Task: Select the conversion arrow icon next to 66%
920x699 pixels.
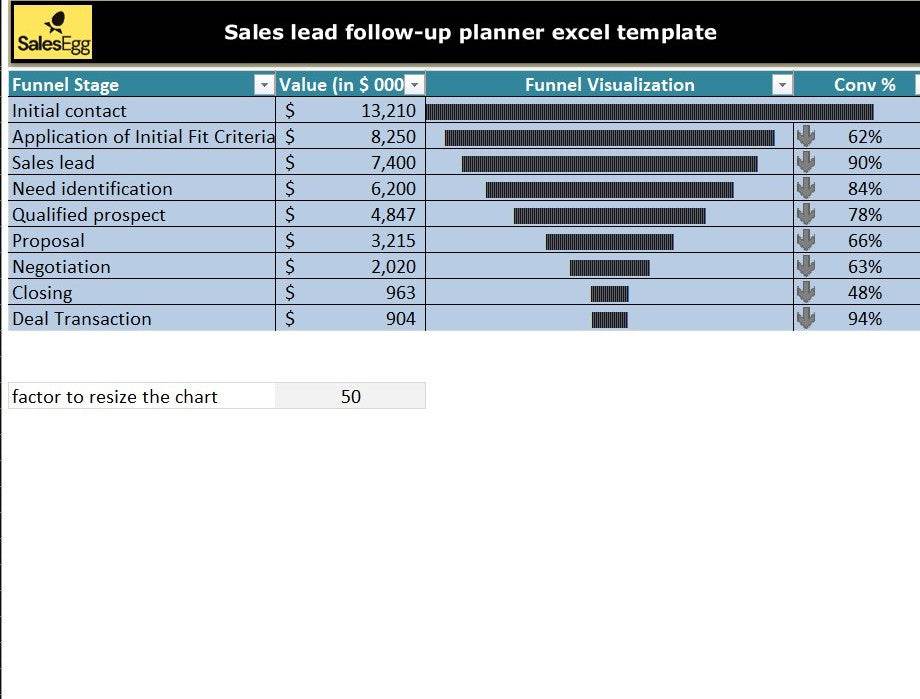Action: pos(805,241)
